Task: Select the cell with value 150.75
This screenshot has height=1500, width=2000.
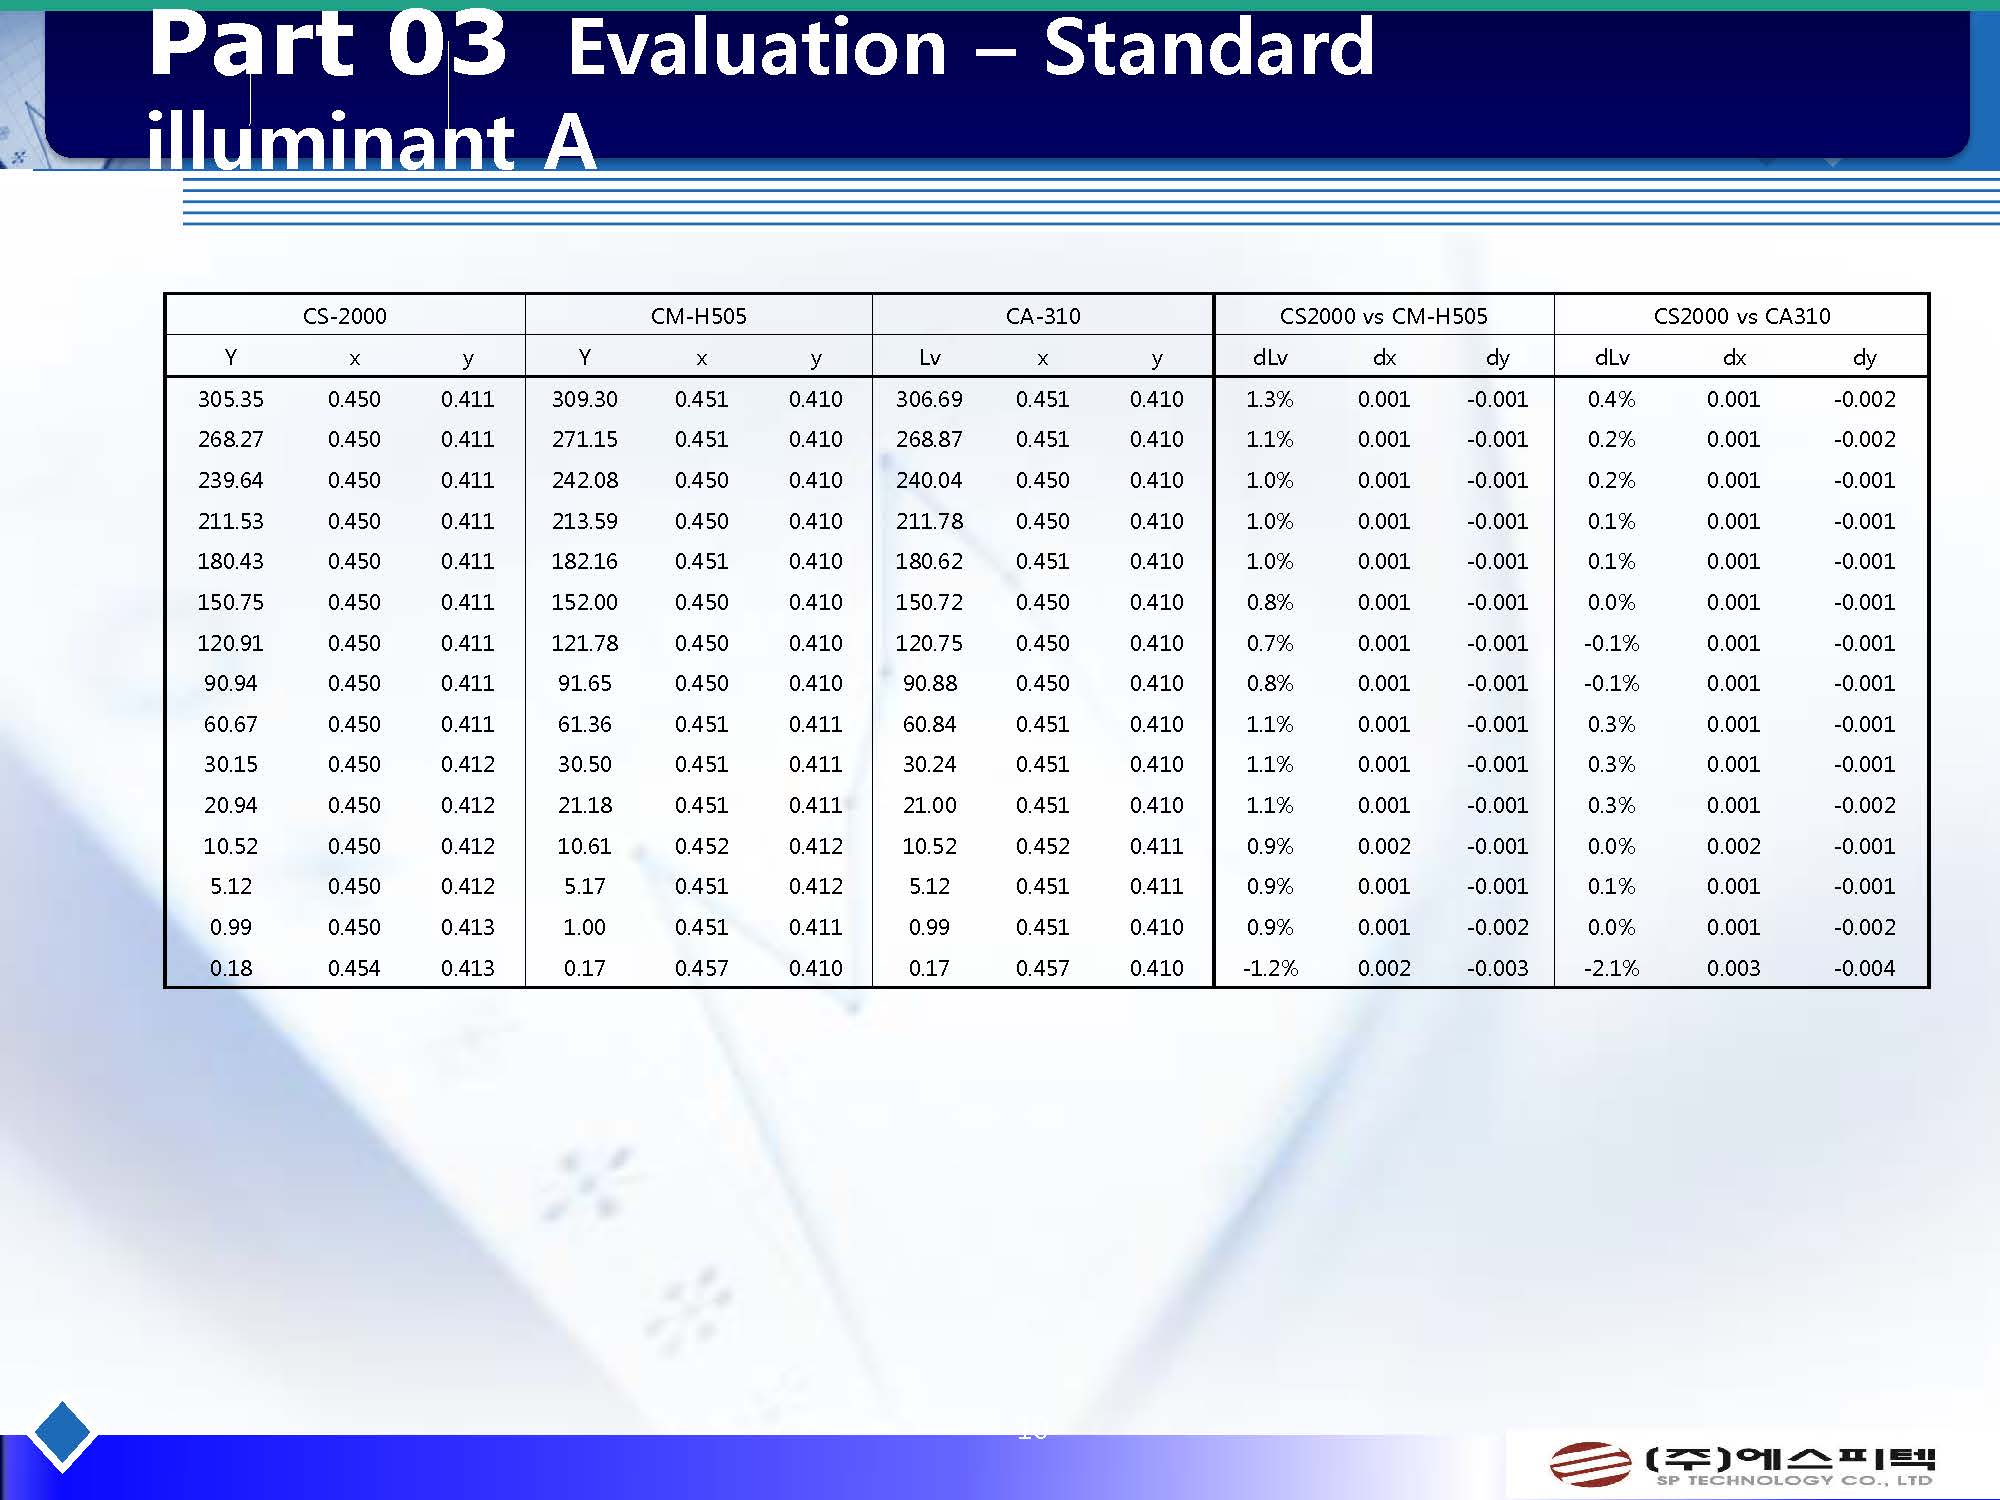Action: point(231,602)
